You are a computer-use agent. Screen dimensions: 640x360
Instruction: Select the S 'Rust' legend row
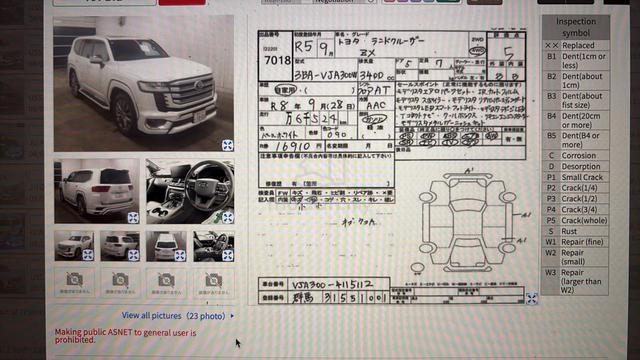click(576, 231)
